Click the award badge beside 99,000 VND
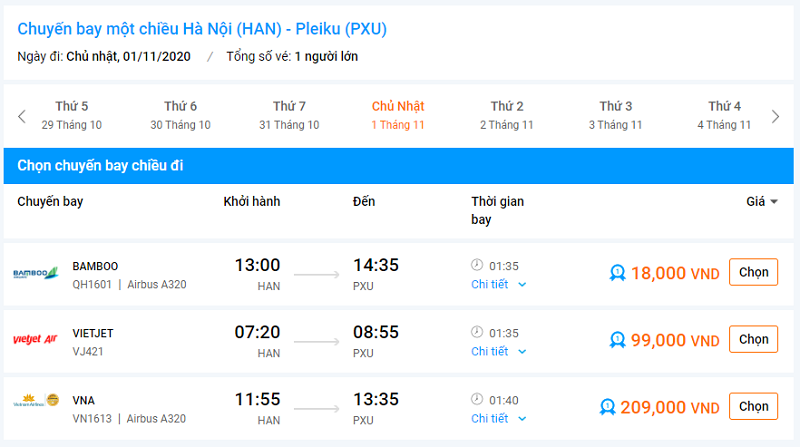 [618, 340]
